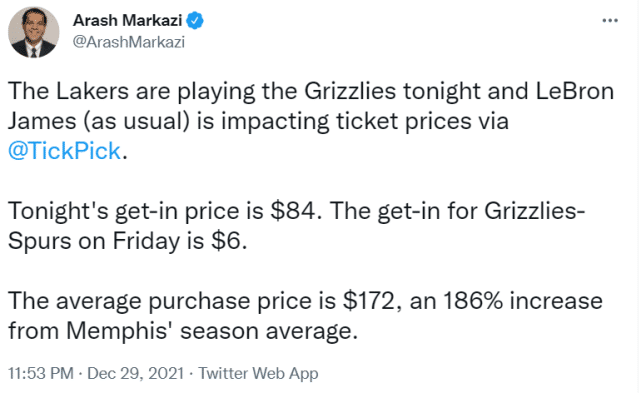The image size is (641, 393).
Task: Click the word Spurs in the tweet
Action: (x=40, y=241)
